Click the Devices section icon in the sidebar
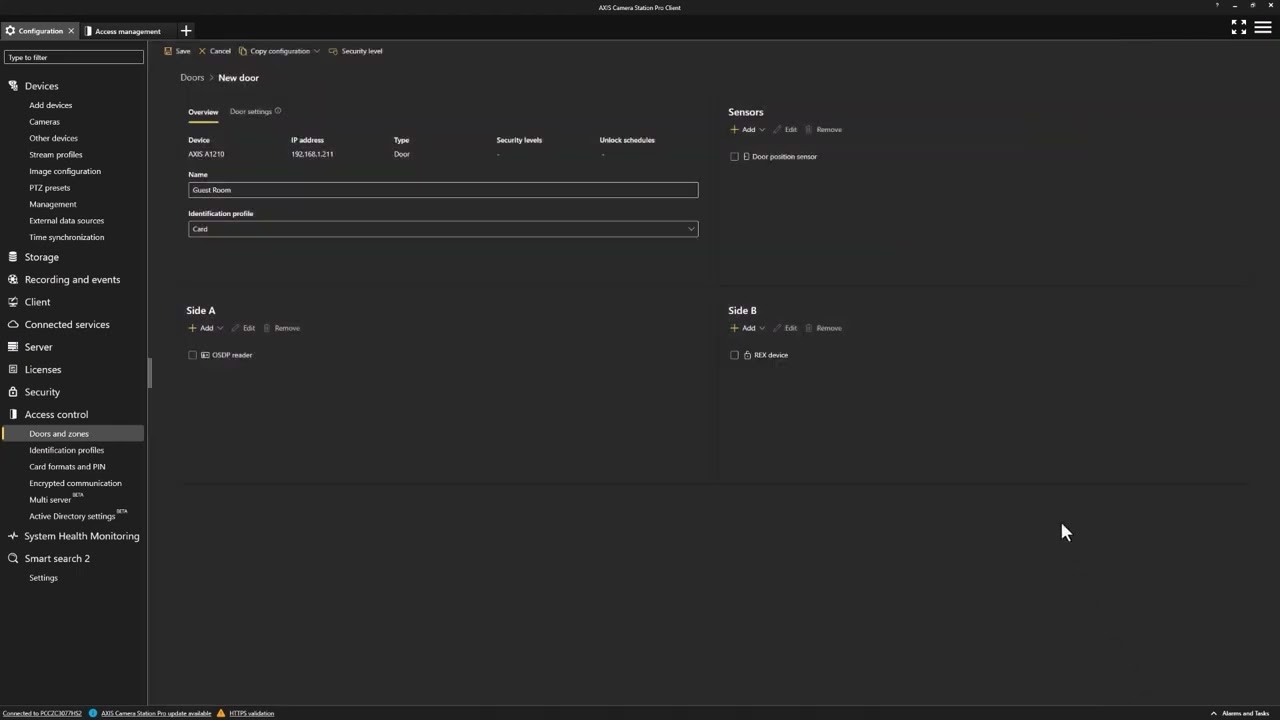The width and height of the screenshot is (1280, 720). coord(14,86)
